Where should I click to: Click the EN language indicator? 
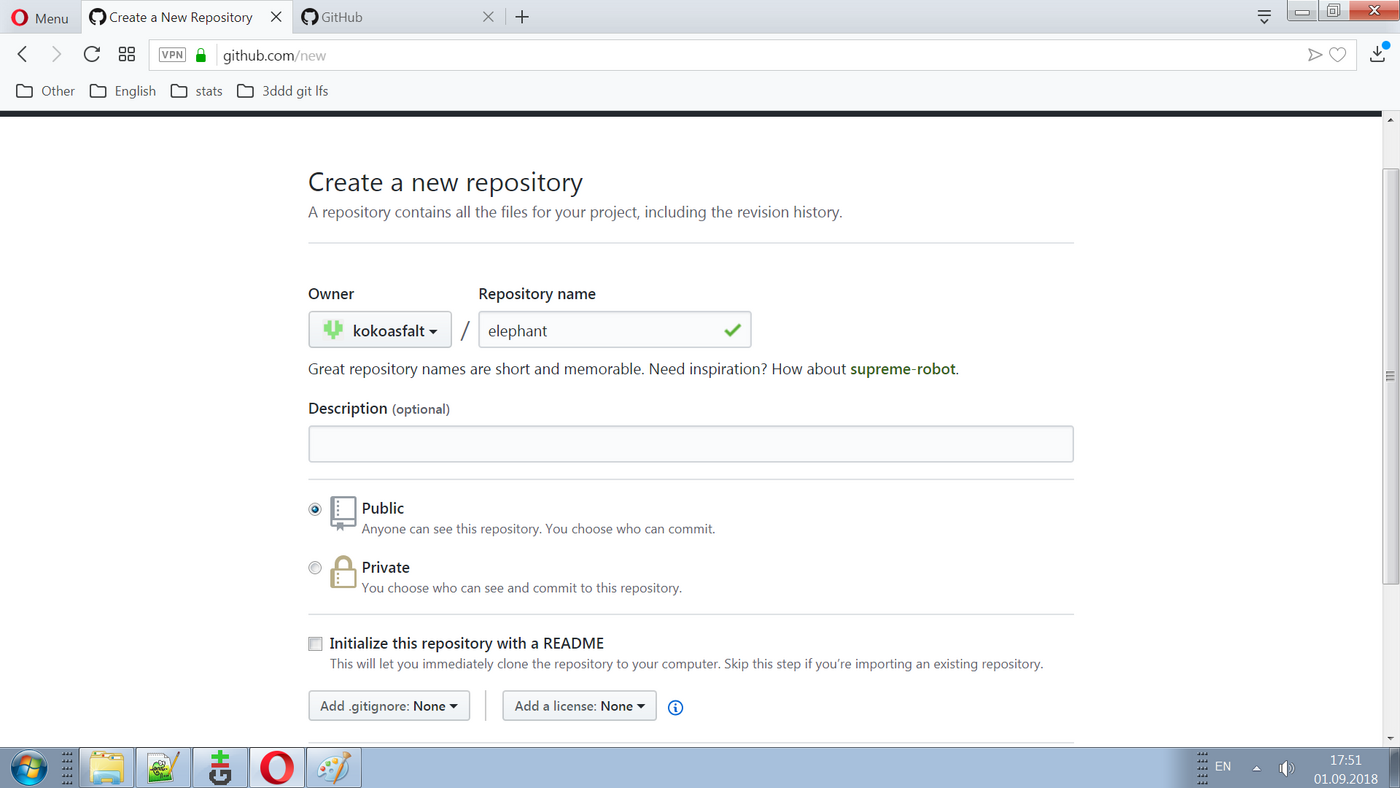(x=1223, y=767)
